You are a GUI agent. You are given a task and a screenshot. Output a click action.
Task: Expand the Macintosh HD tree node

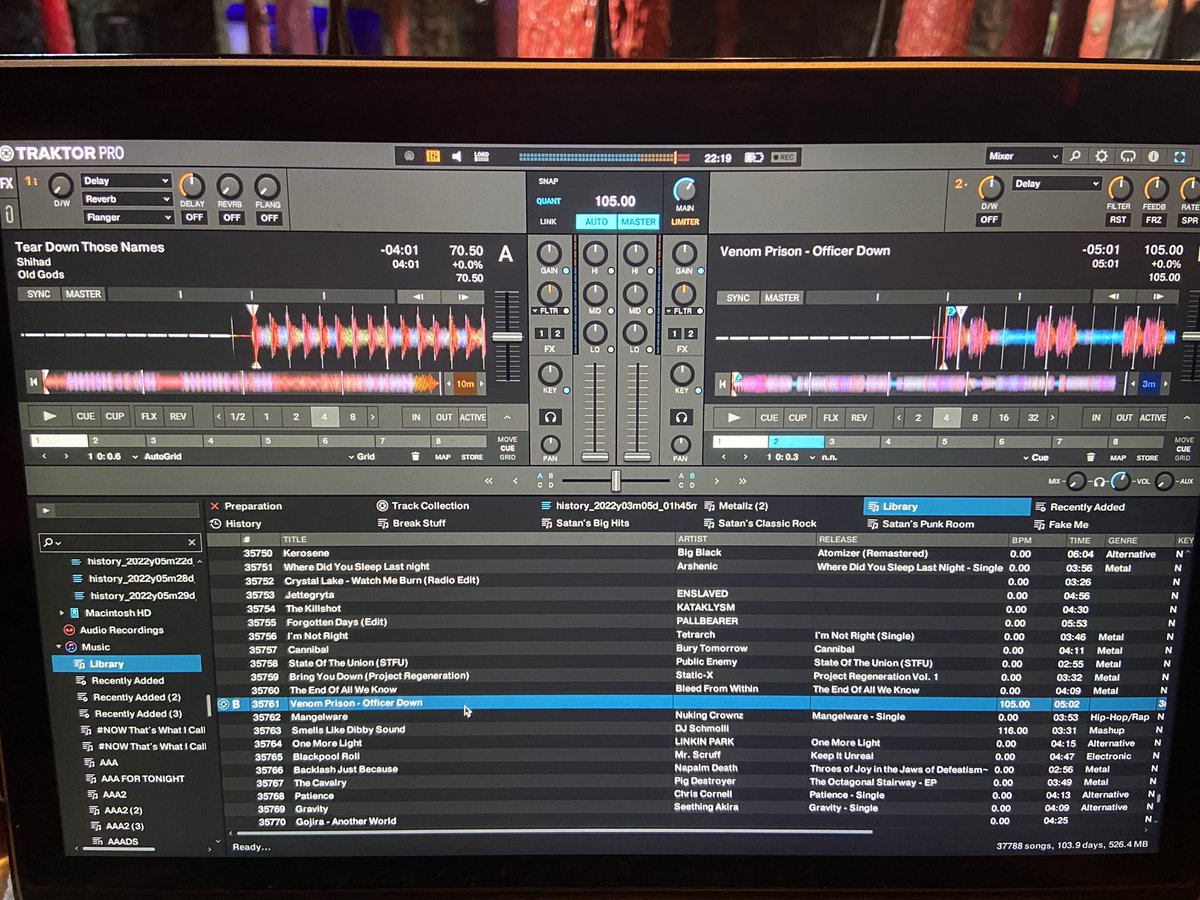62,612
